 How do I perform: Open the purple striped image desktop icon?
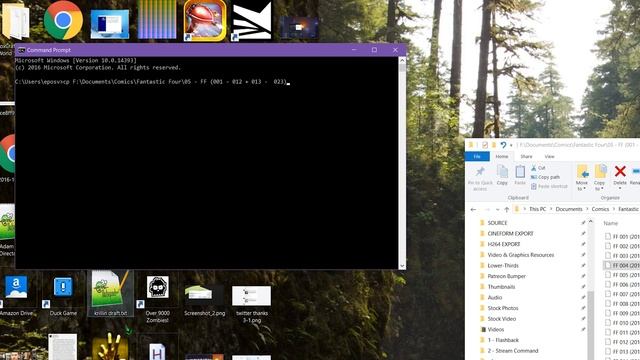point(157,20)
